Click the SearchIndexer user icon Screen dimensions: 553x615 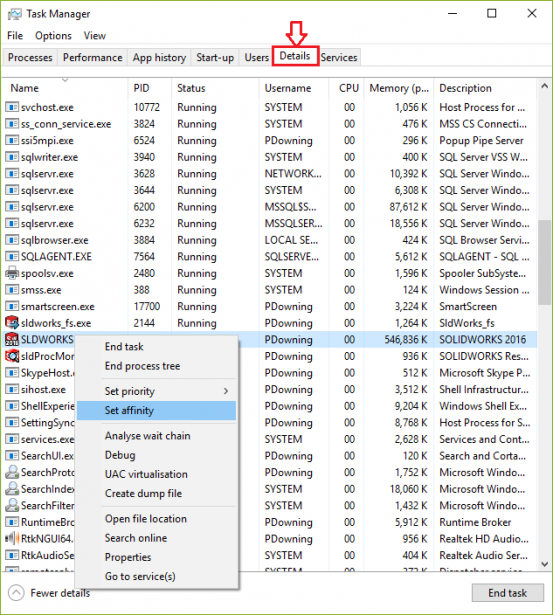click(12, 489)
